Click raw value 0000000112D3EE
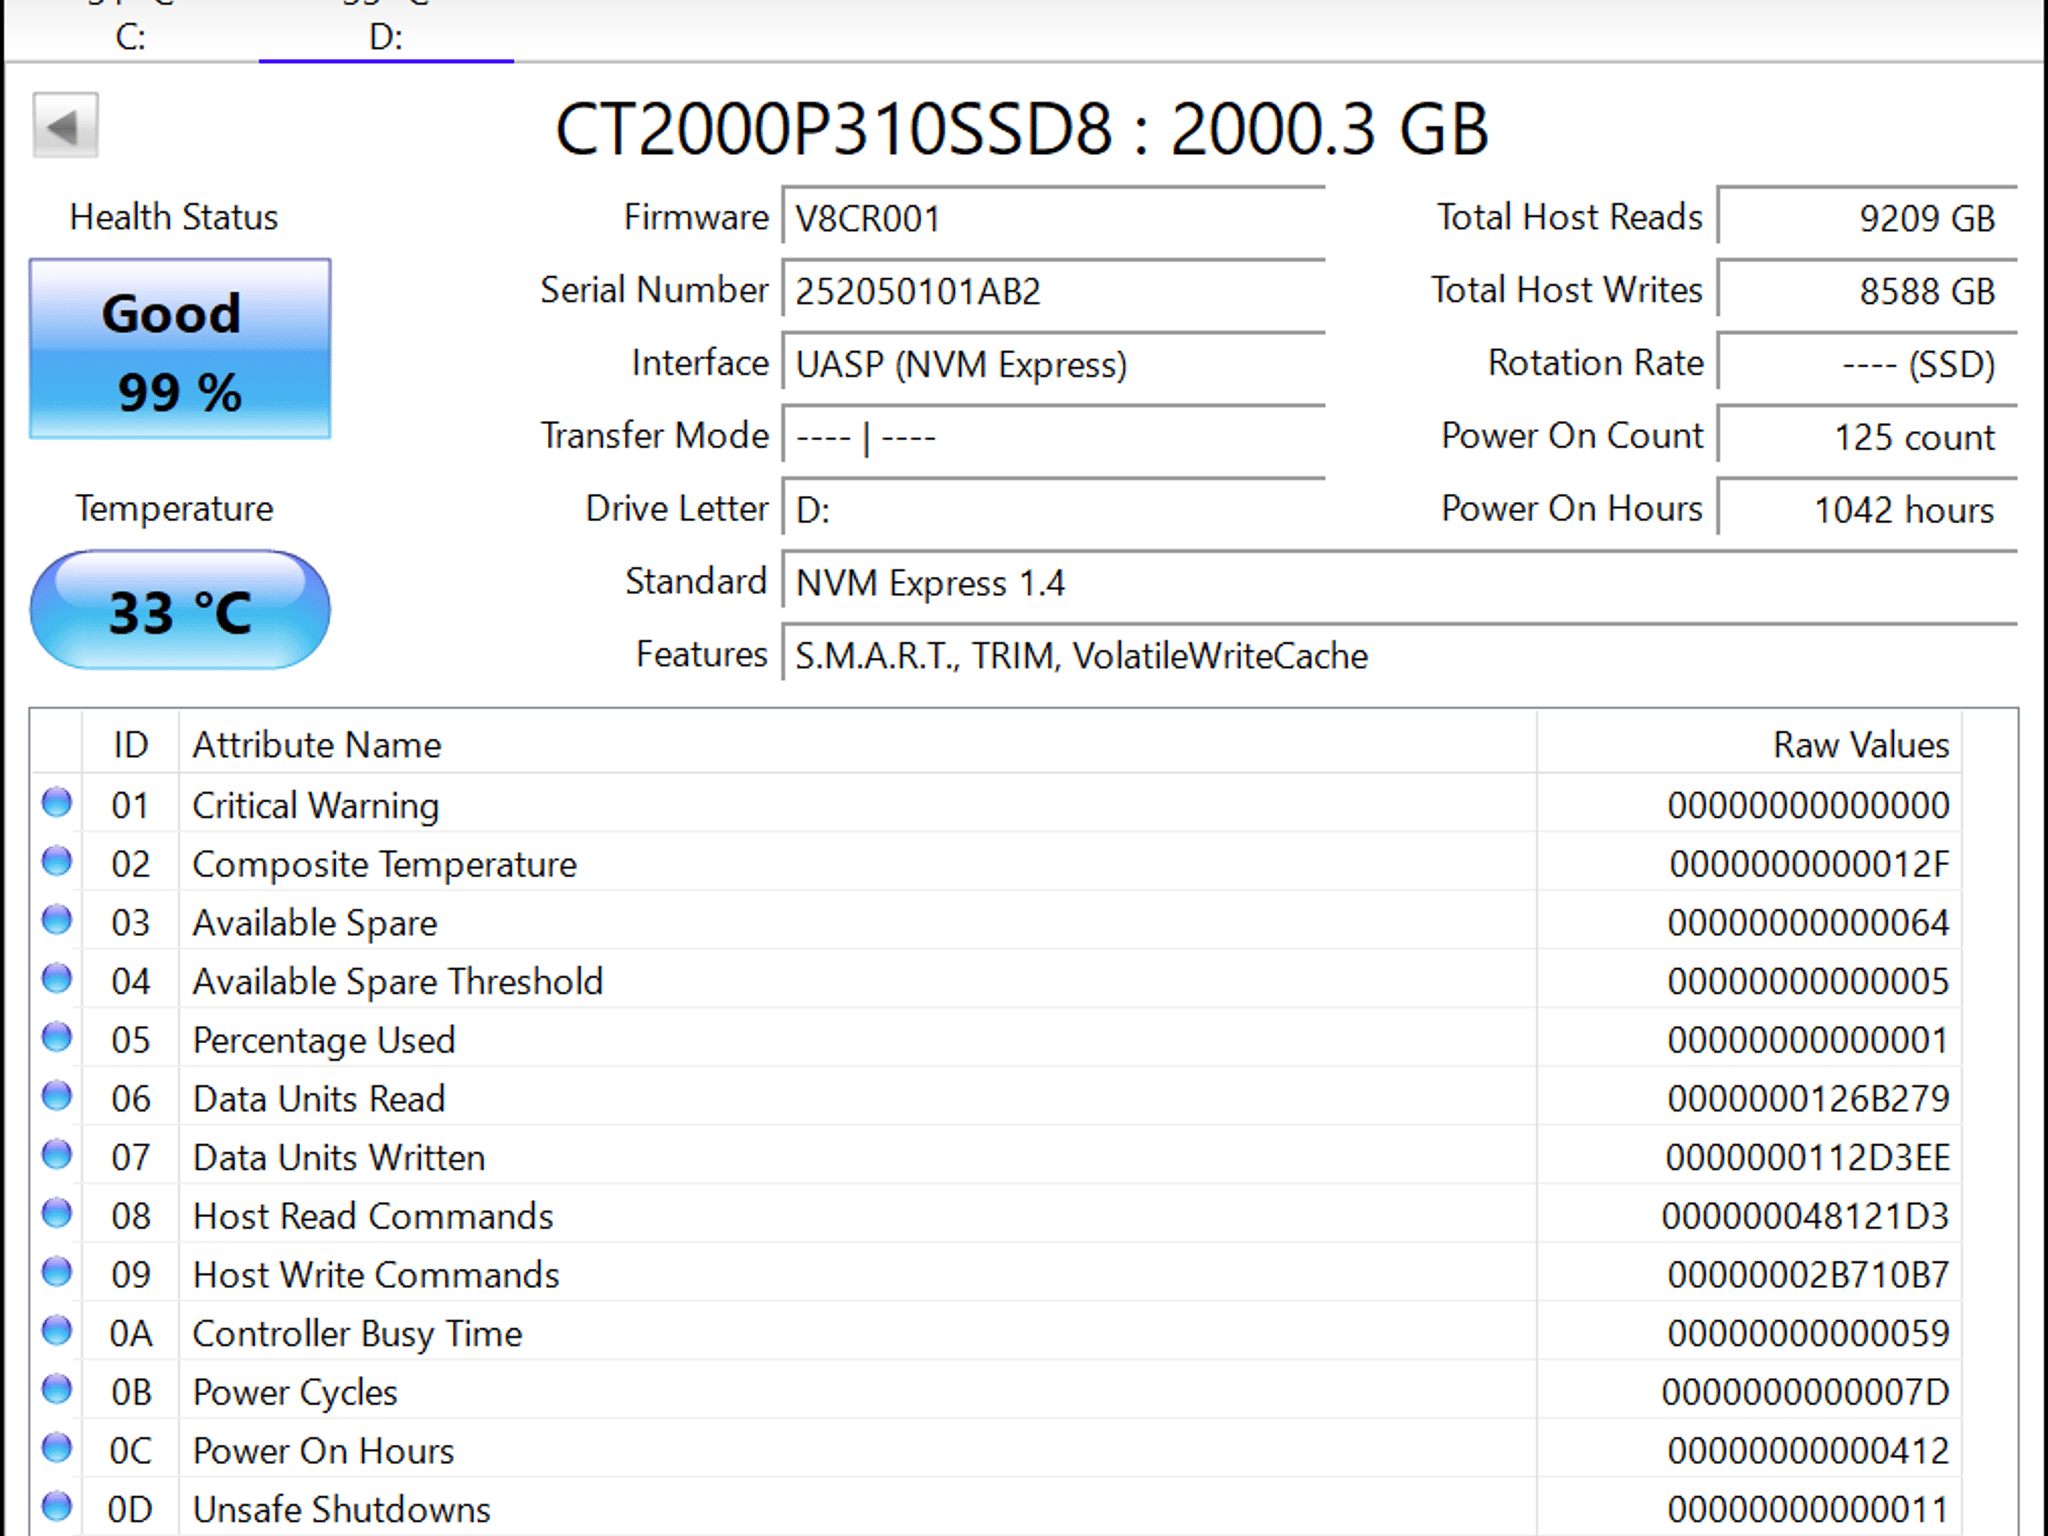 click(x=1808, y=1157)
